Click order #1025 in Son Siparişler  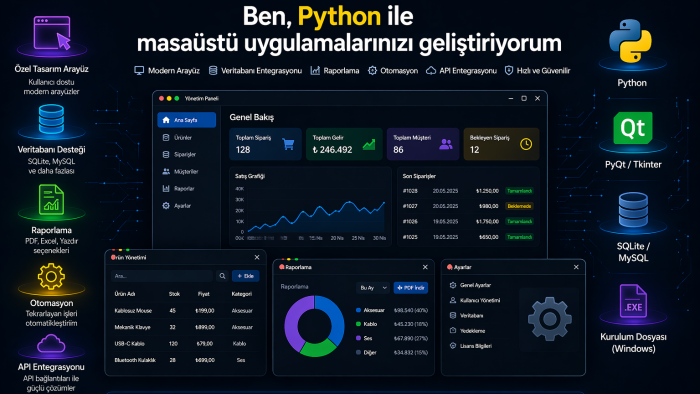(467, 237)
